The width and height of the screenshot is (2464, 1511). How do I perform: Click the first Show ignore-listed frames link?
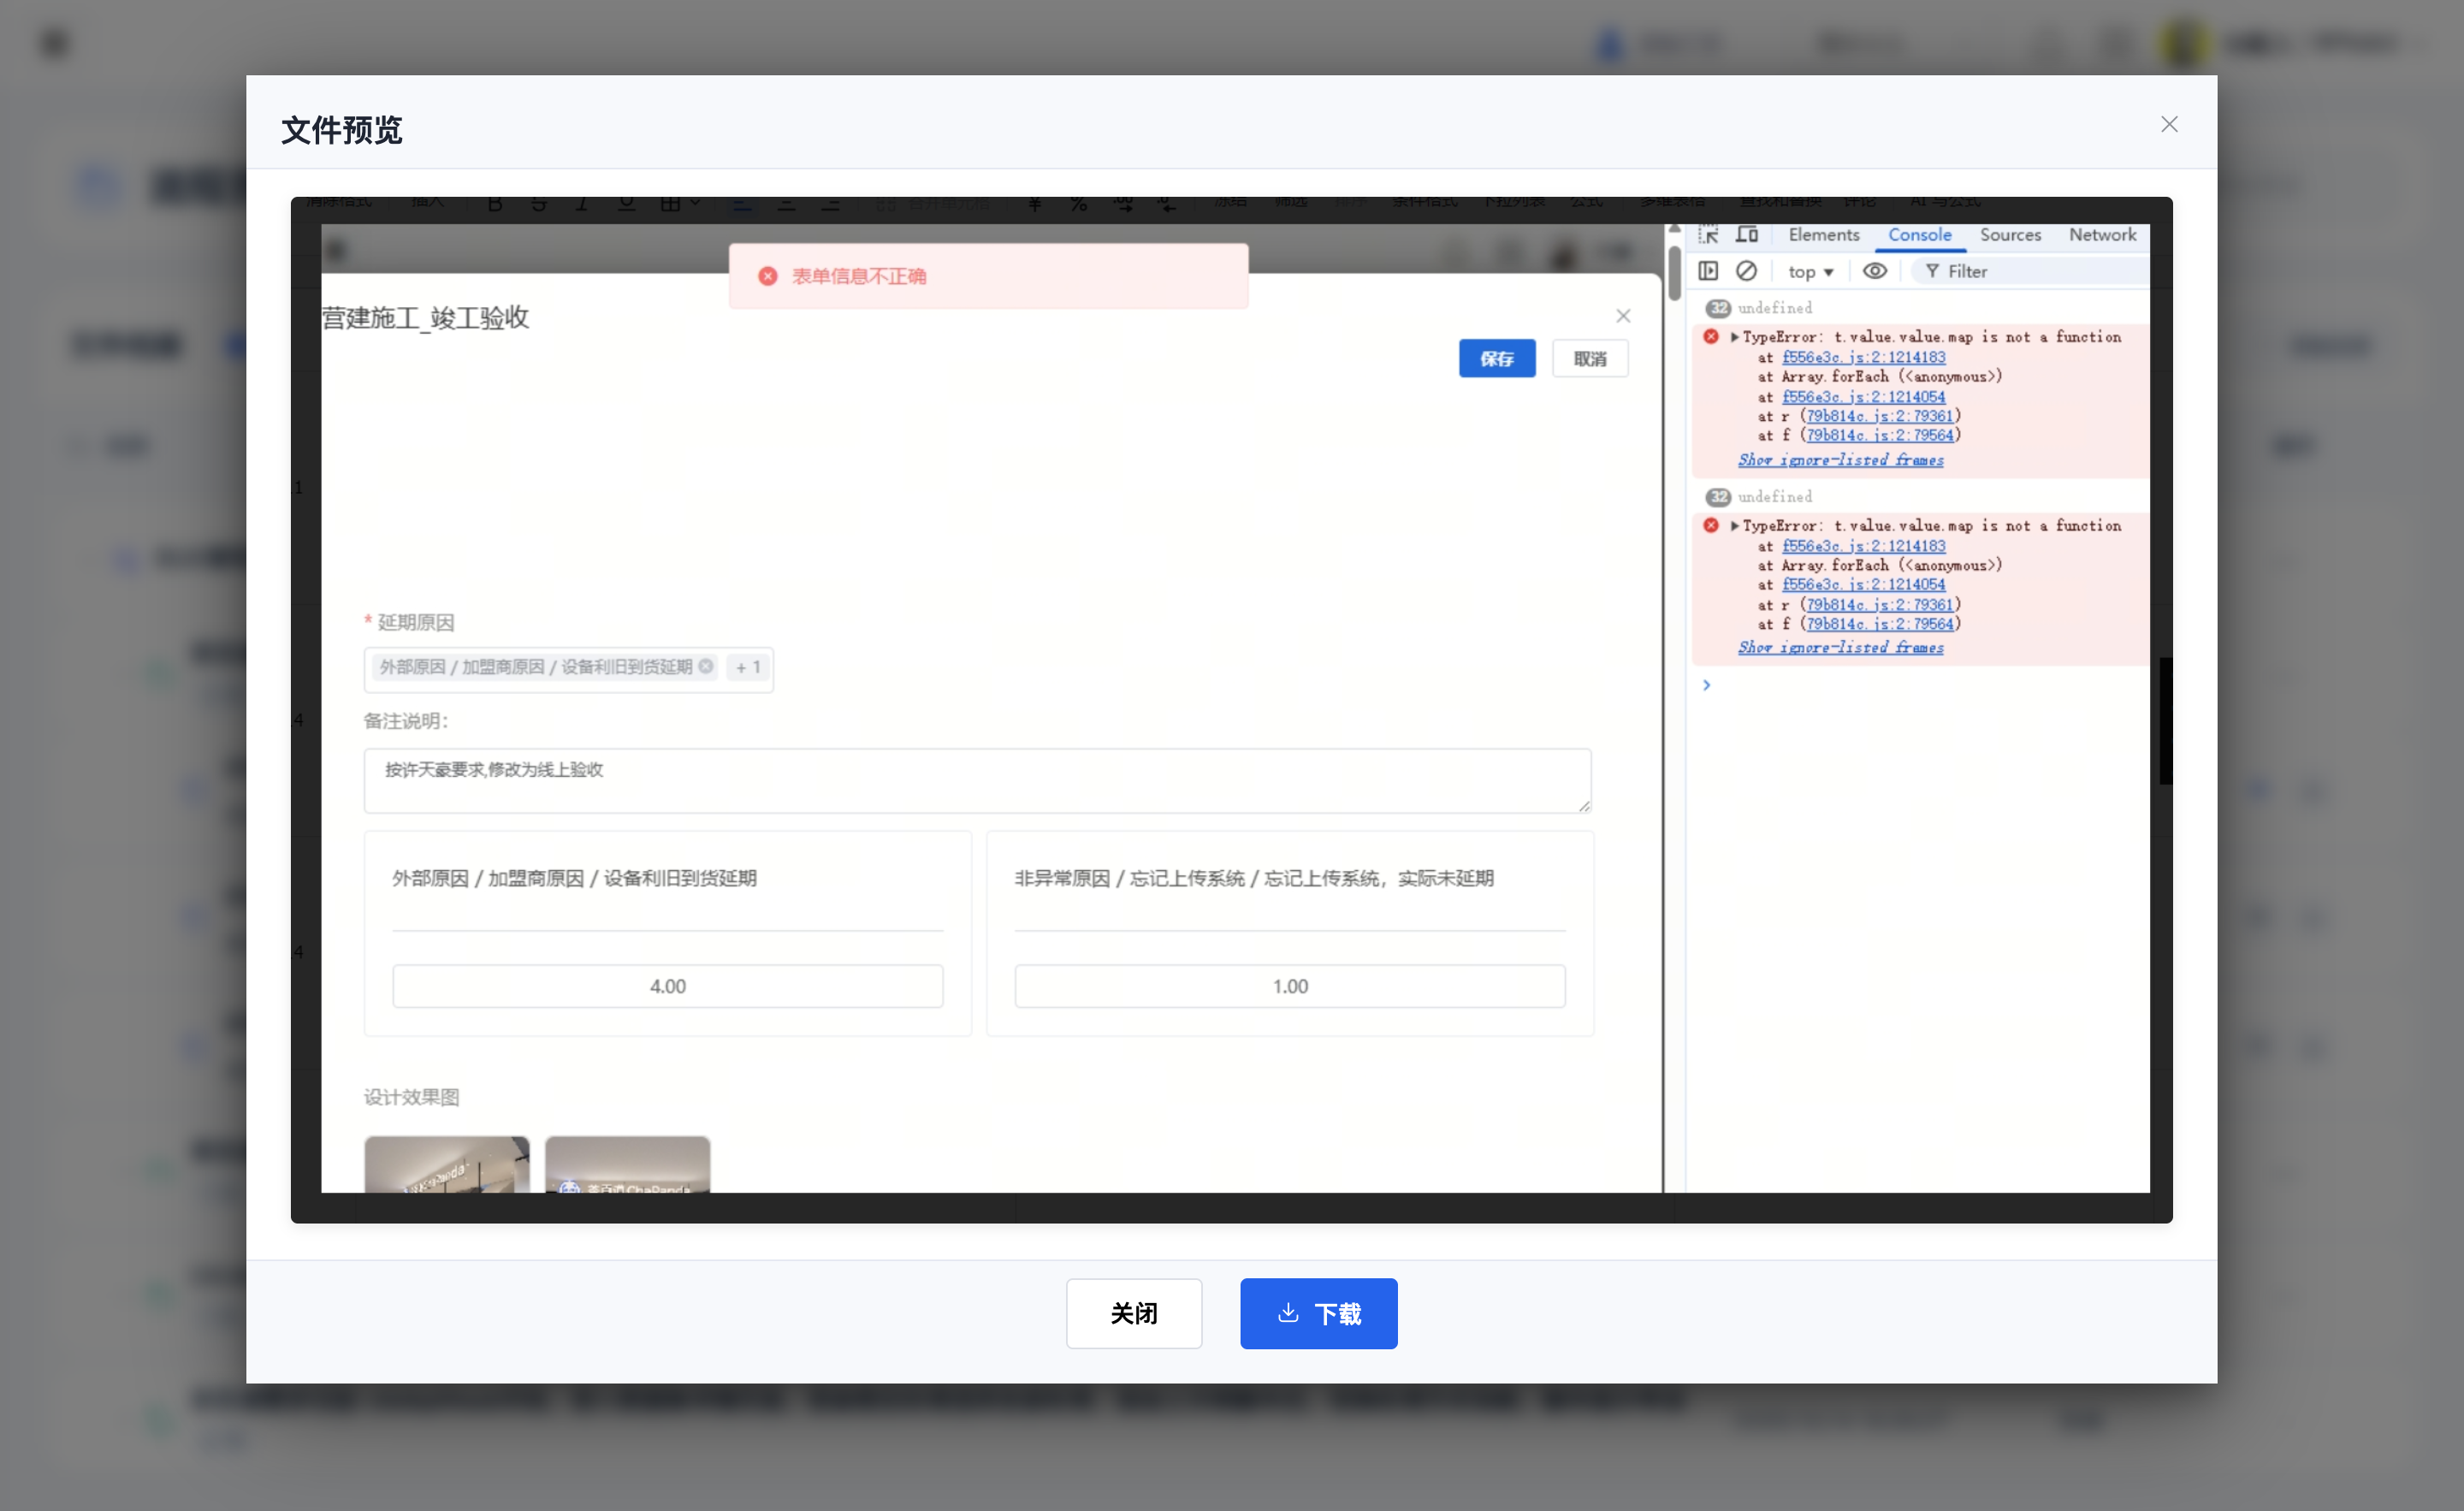coord(1840,460)
